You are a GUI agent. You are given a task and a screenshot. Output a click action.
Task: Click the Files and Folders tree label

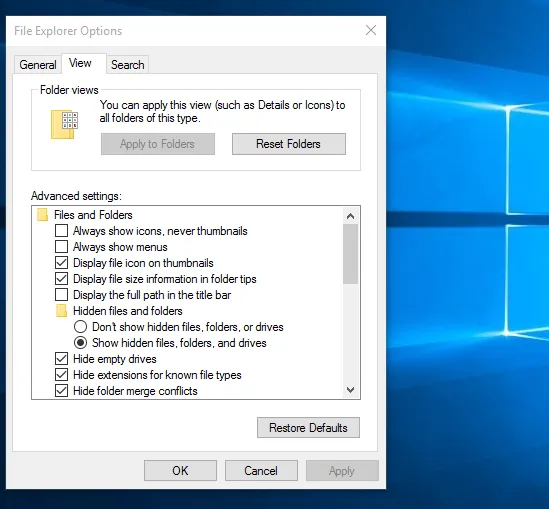coord(93,215)
